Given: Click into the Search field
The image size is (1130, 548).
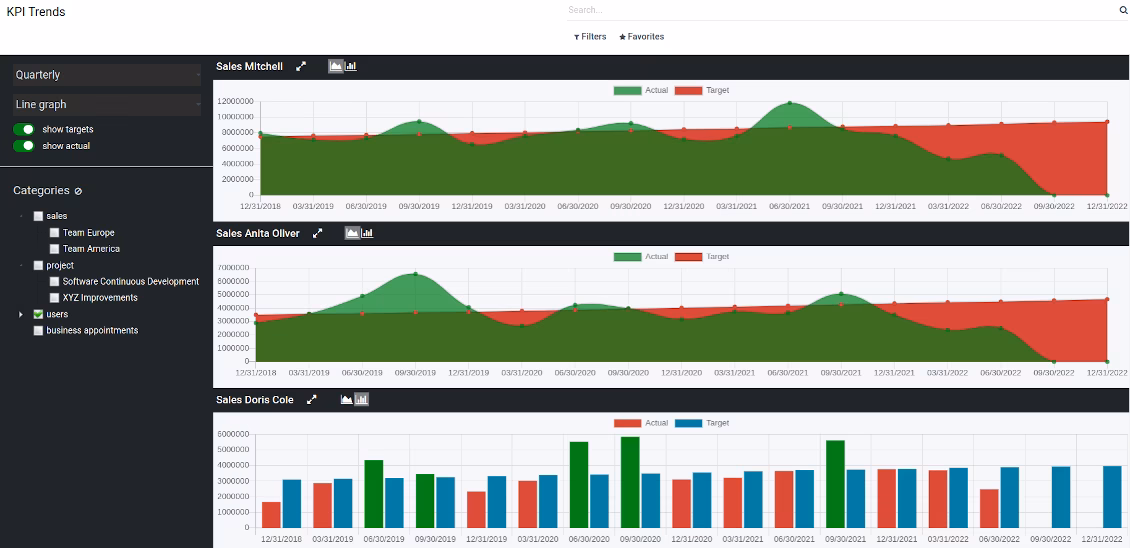Looking at the screenshot, I should tap(840, 10).
